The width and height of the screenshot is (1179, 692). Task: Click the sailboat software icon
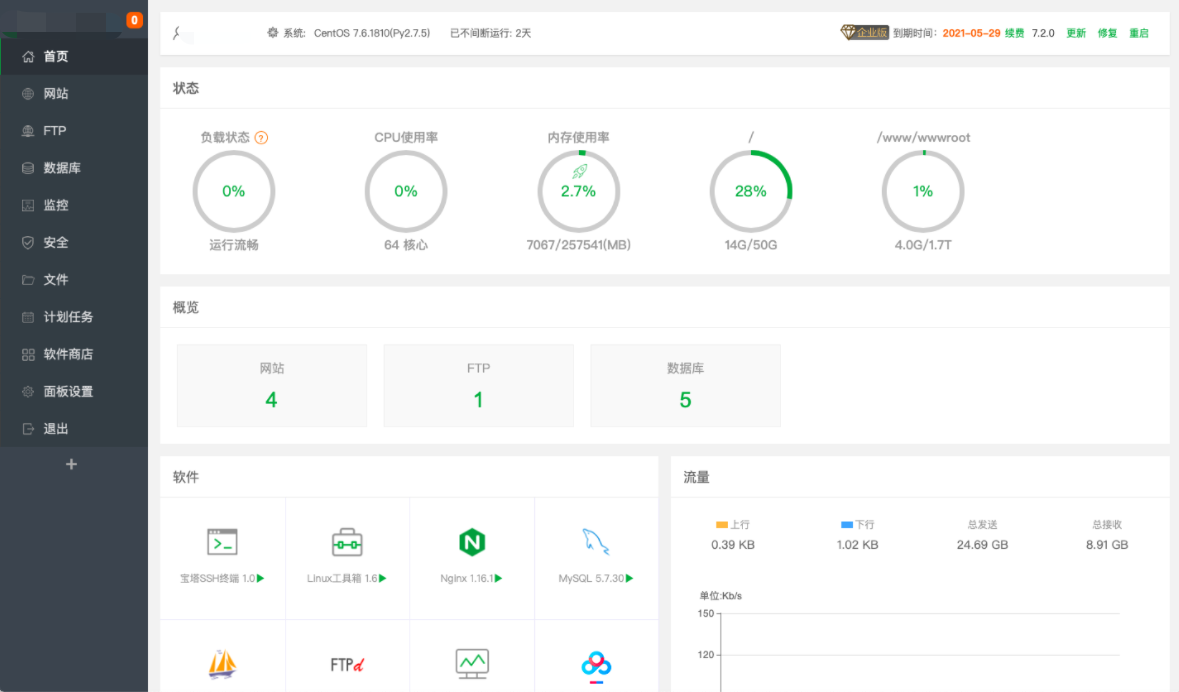(222, 664)
